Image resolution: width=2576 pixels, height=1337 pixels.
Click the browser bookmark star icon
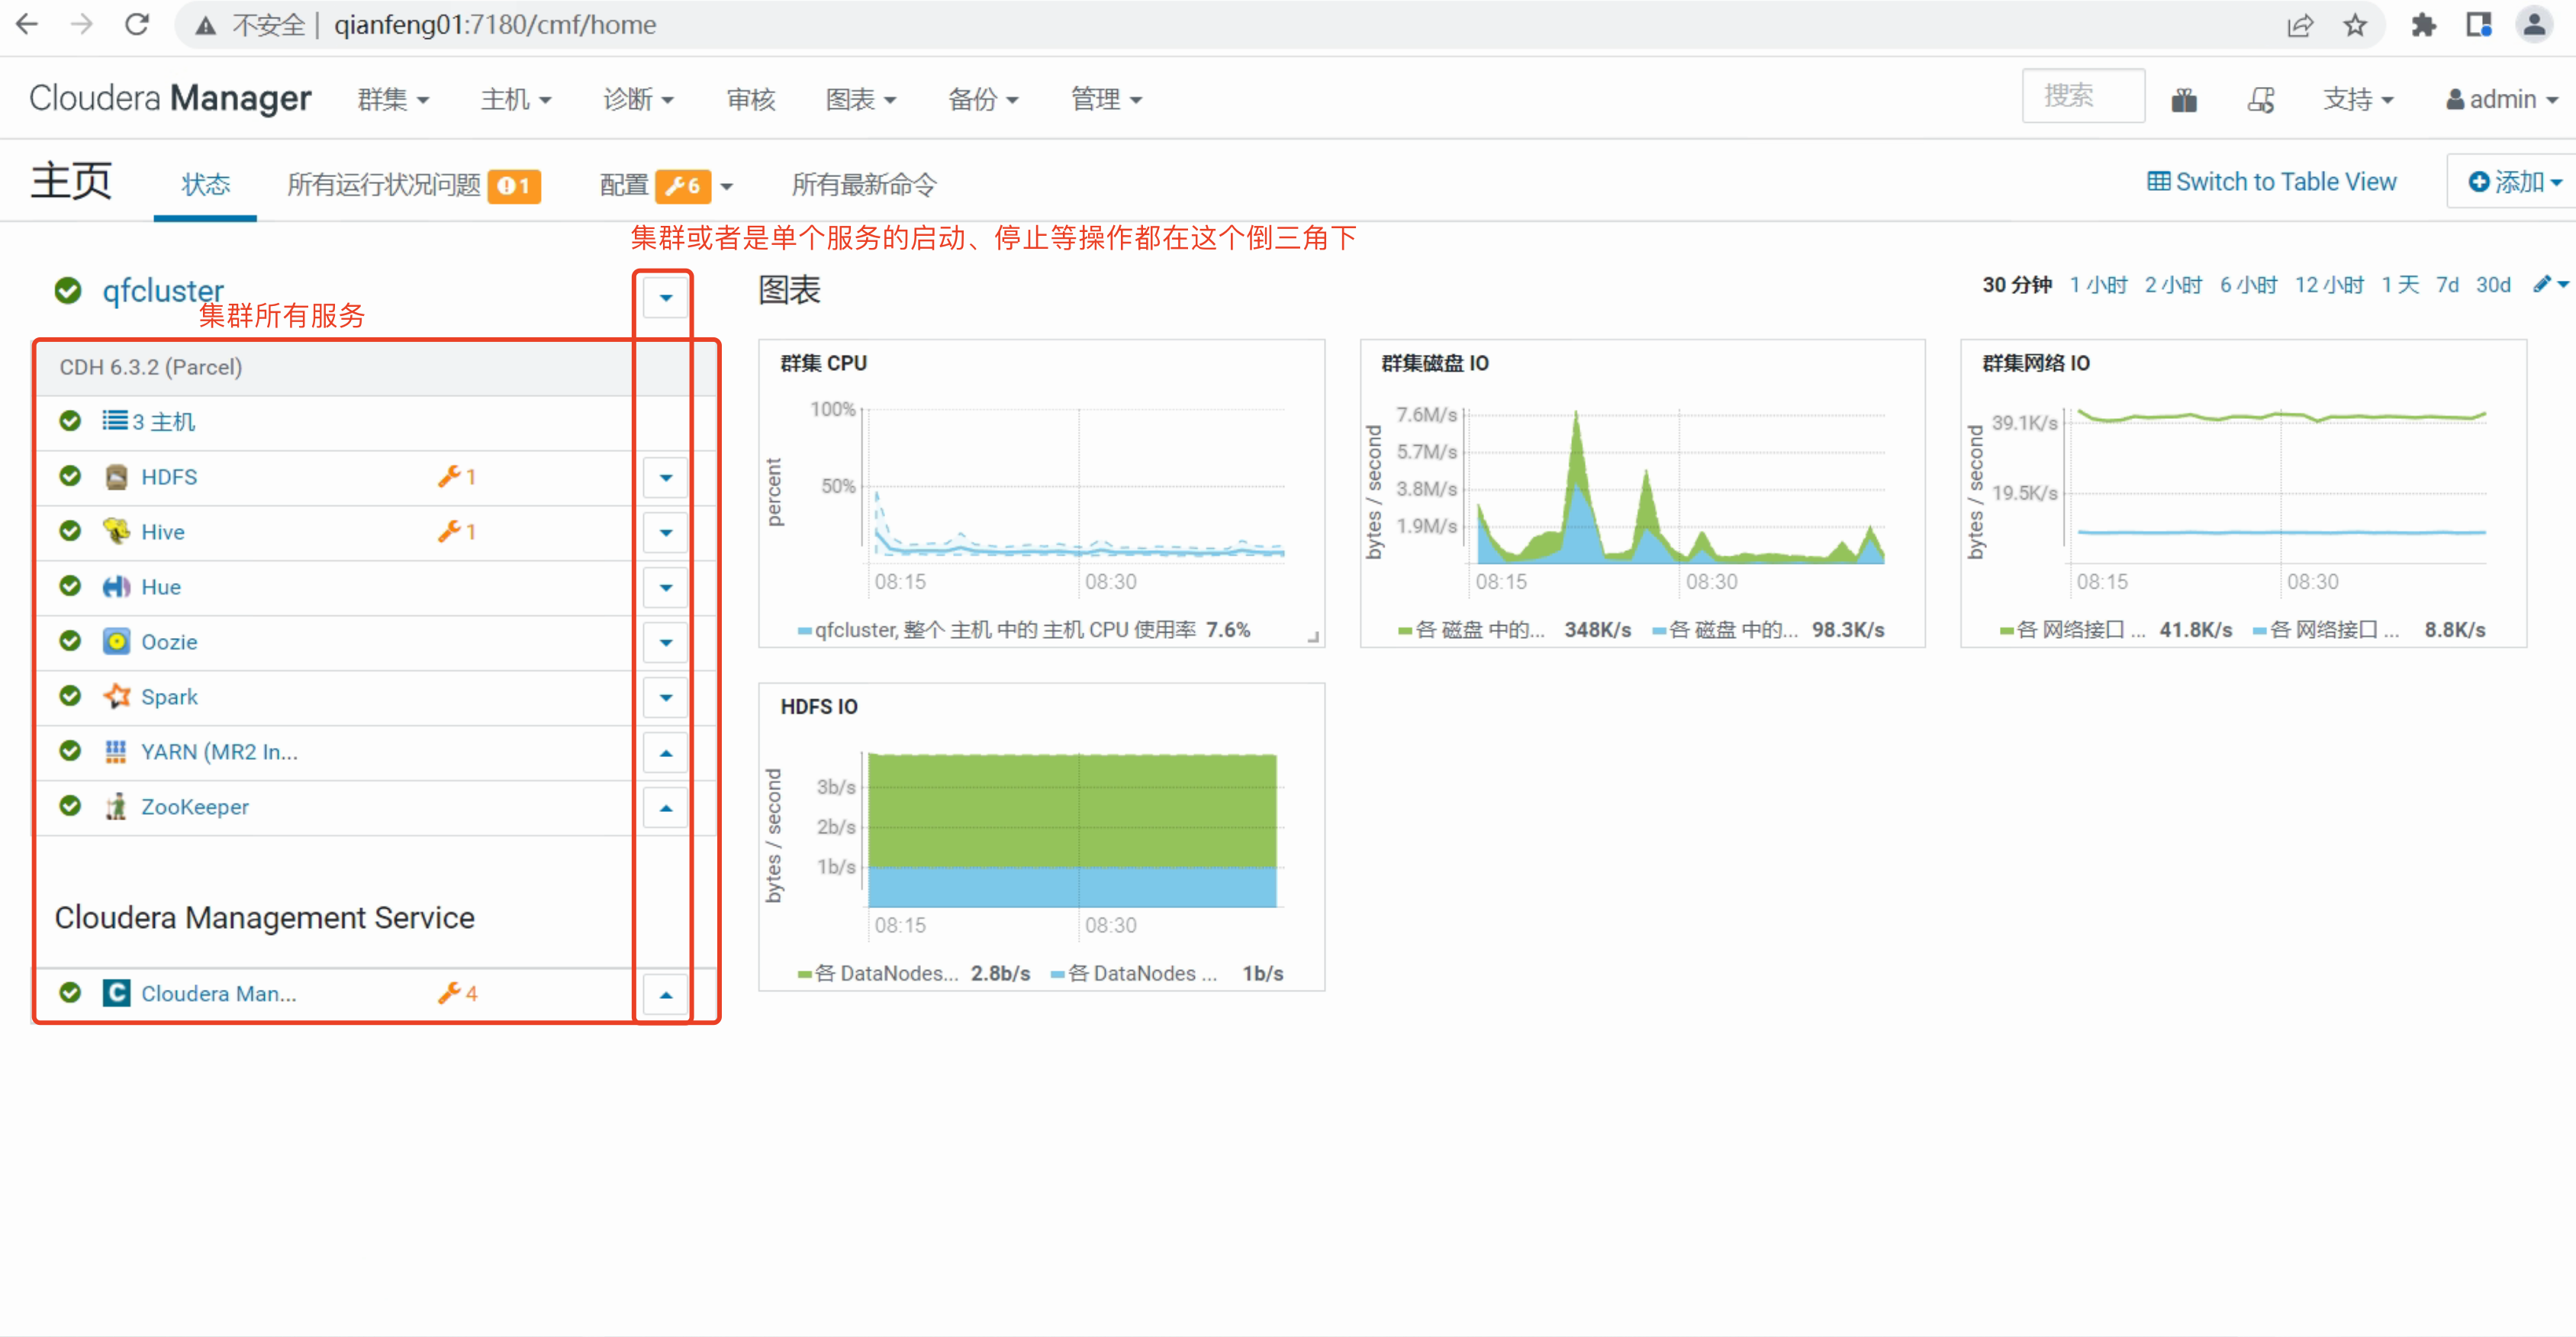coord(2355,25)
